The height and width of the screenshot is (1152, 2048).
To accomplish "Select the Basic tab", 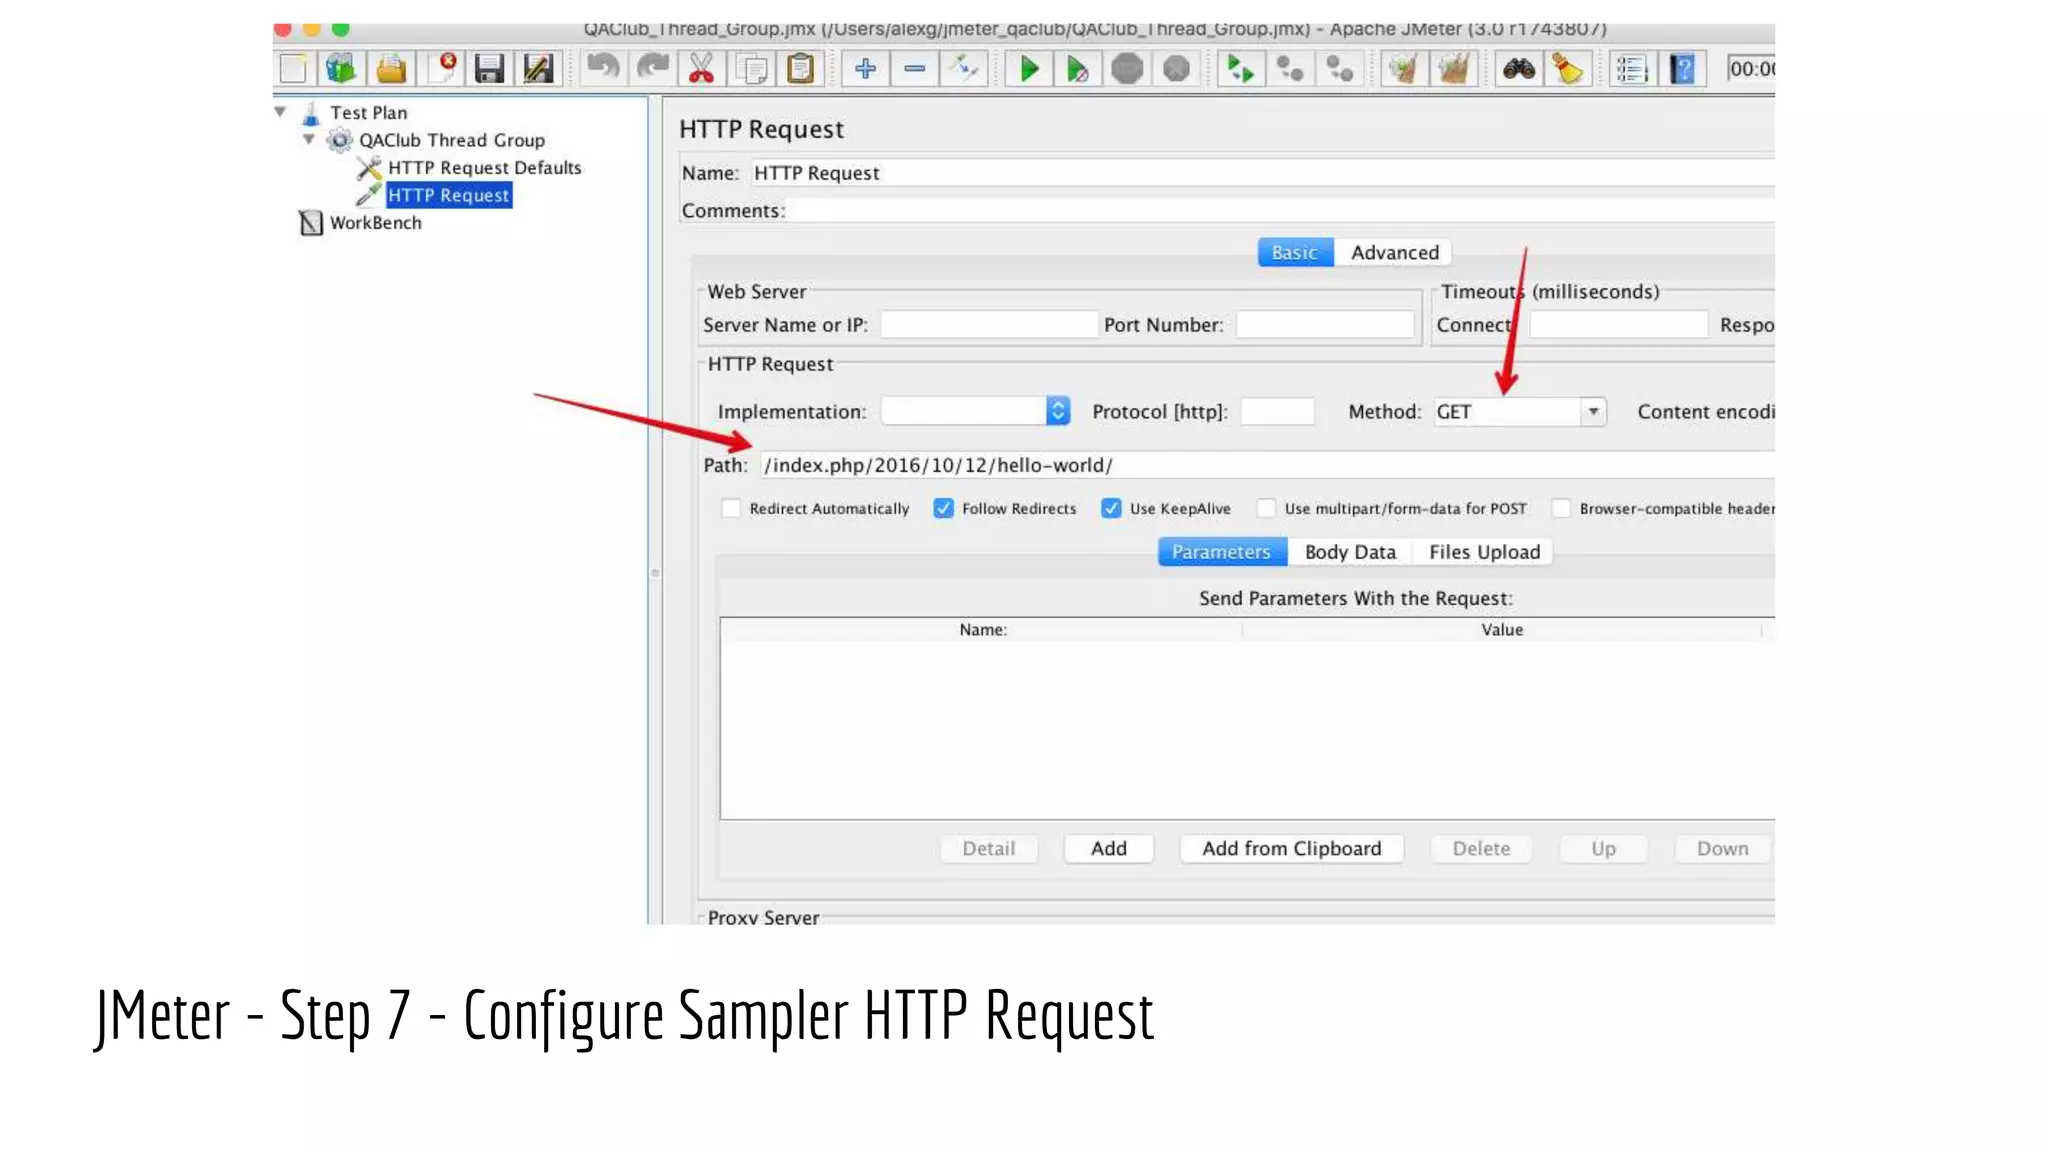I will coord(1295,253).
